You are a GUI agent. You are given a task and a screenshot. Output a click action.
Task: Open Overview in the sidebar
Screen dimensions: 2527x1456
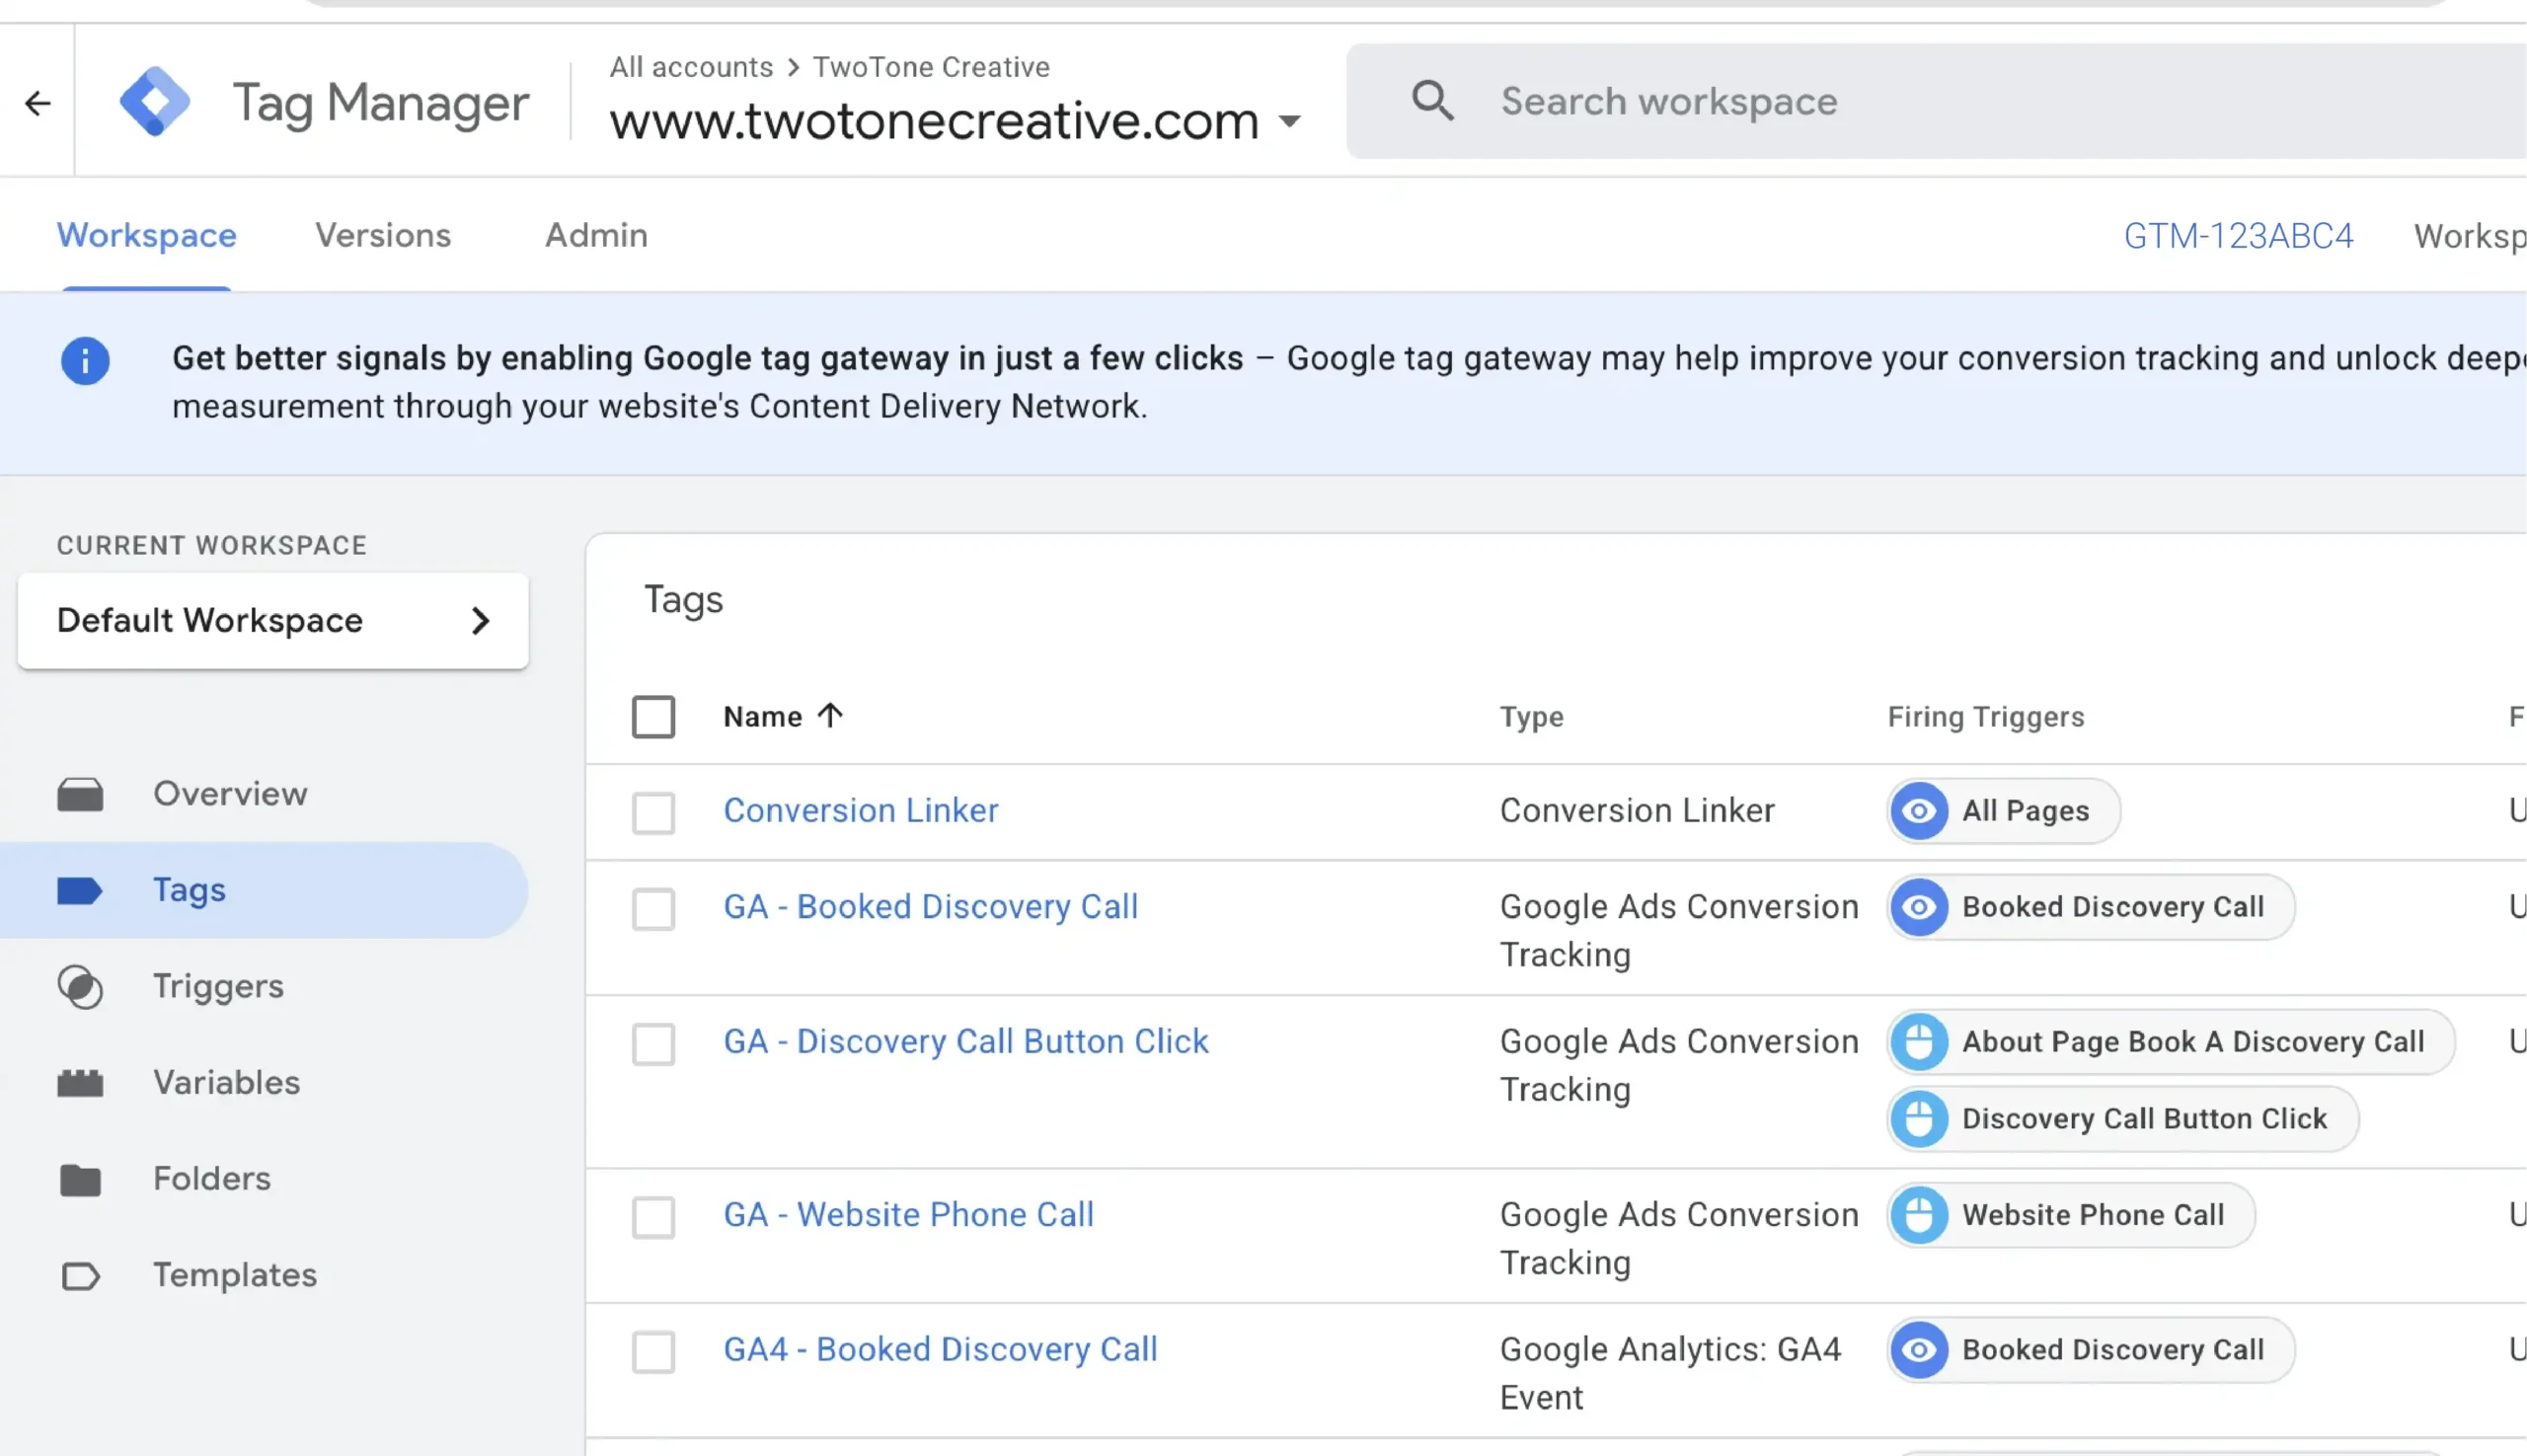(x=230, y=794)
